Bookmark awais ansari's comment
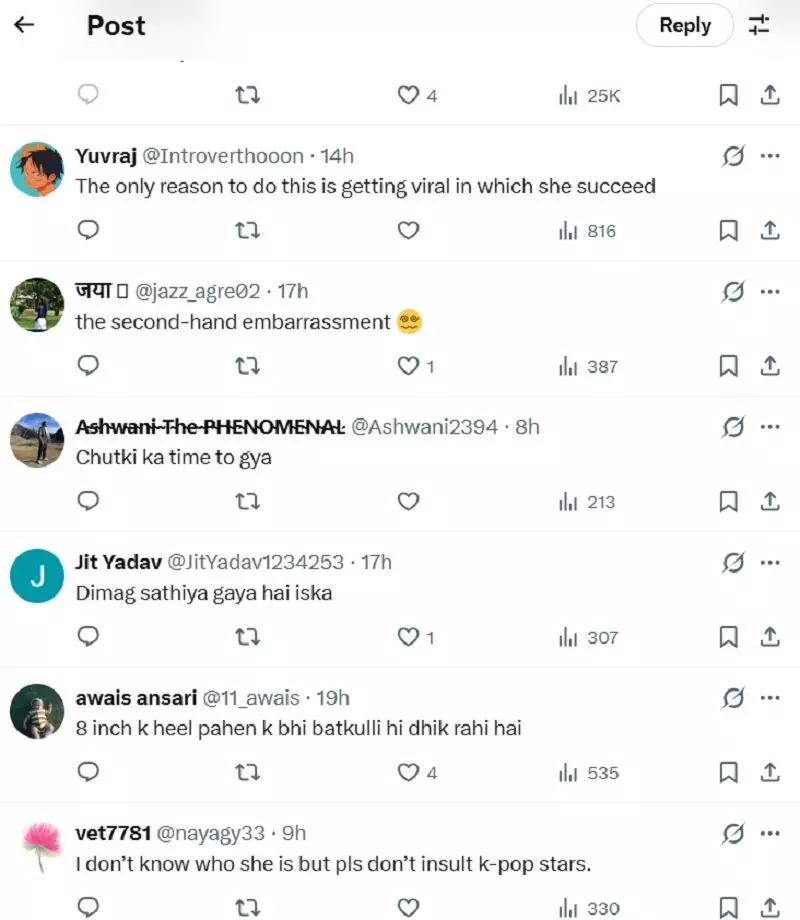The width and height of the screenshot is (800, 920). click(729, 773)
